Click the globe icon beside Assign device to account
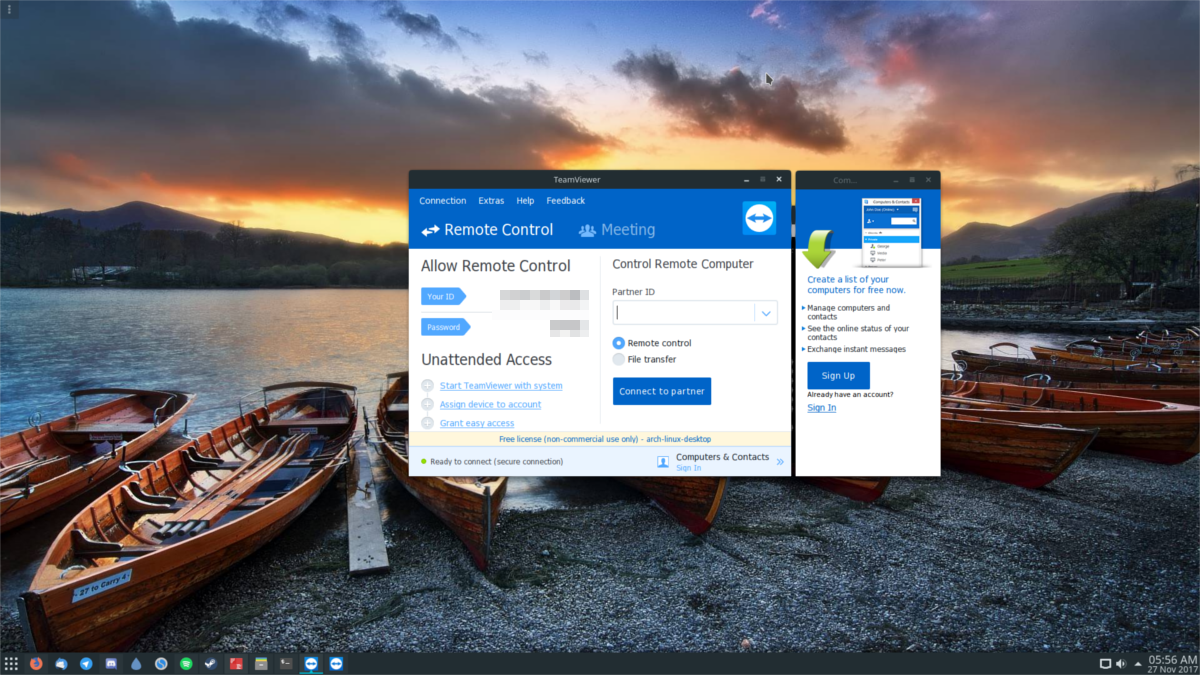 pyautogui.click(x=427, y=404)
